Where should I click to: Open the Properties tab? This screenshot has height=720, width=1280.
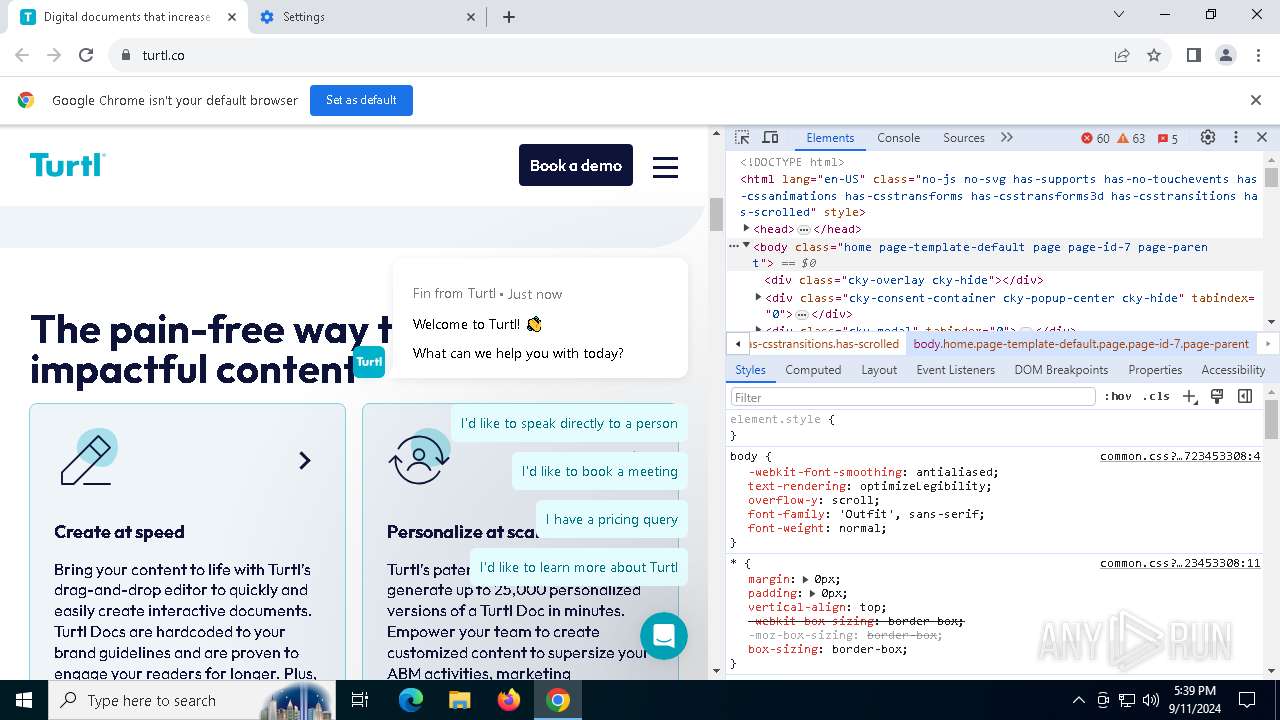(1155, 370)
